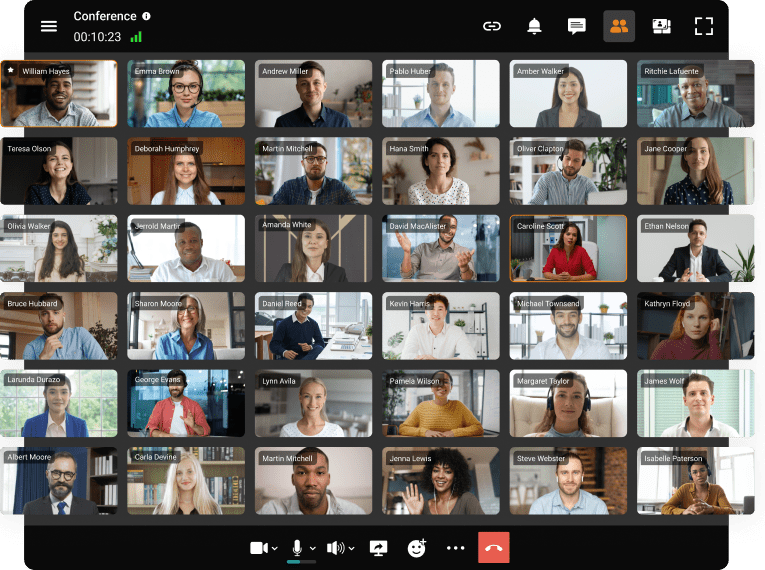Toggle the participants list panel
The image size is (765, 570).
pyautogui.click(x=619, y=26)
